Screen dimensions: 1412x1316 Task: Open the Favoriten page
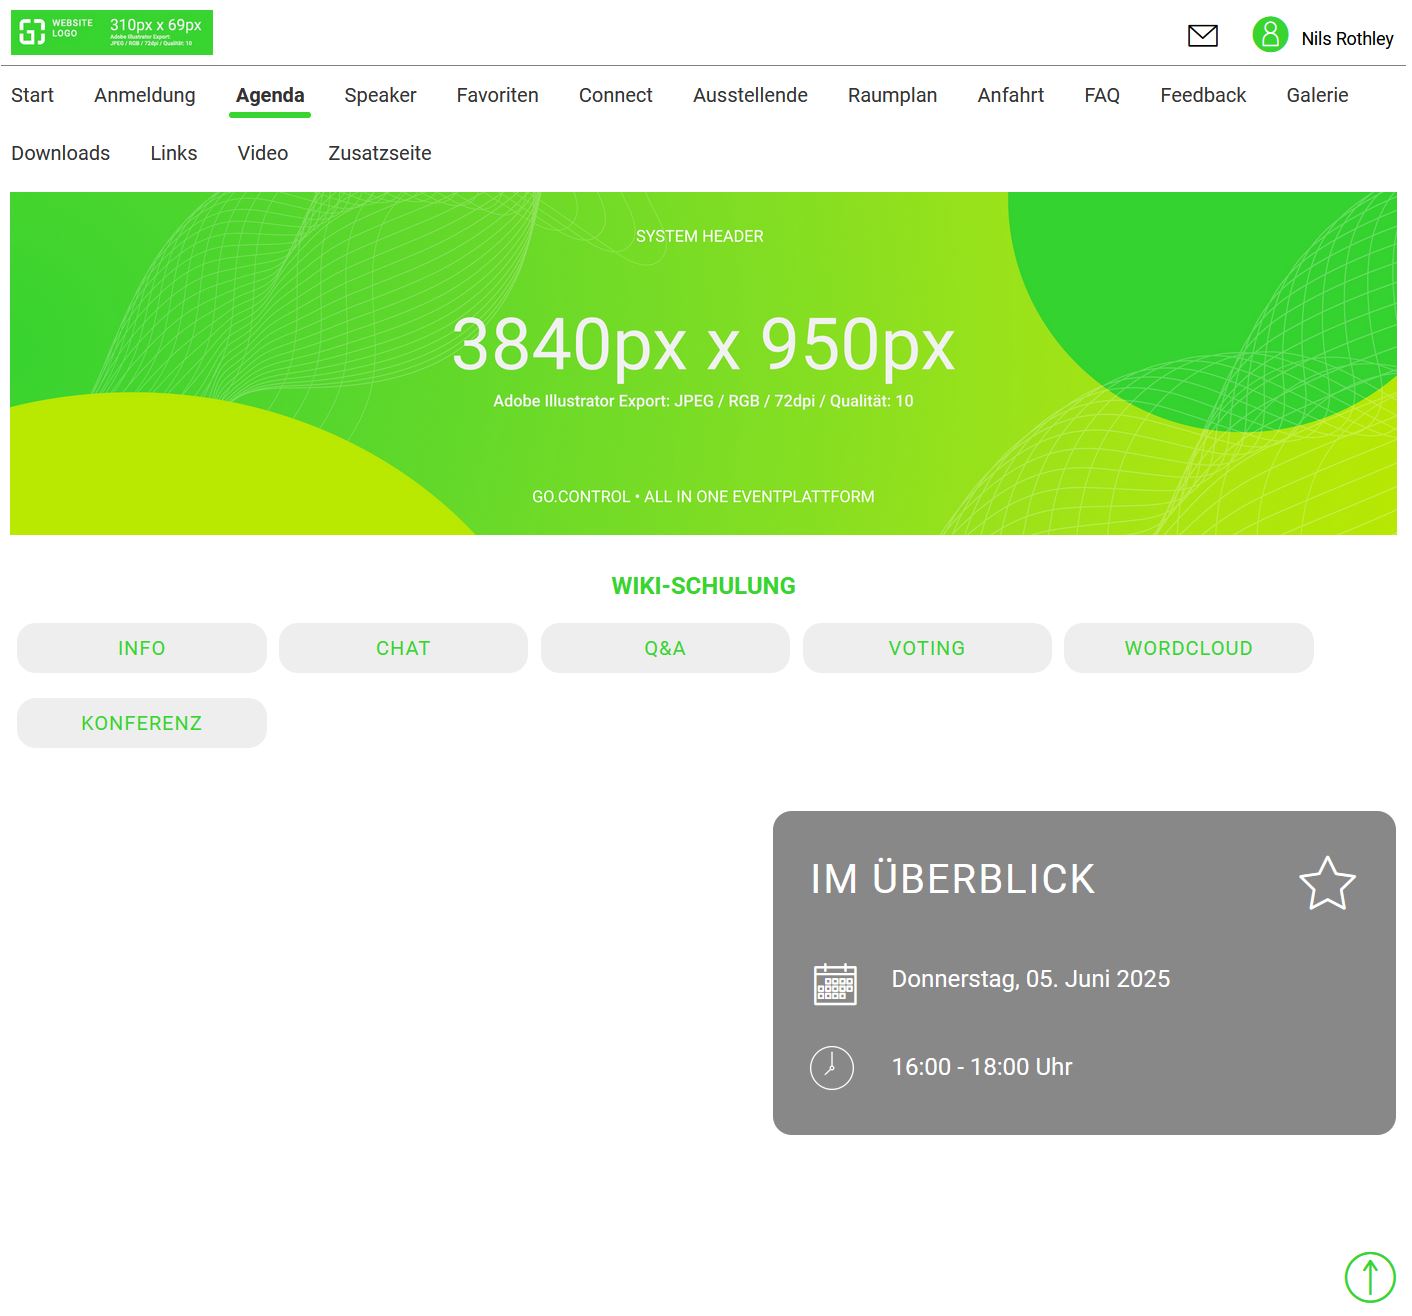497,95
